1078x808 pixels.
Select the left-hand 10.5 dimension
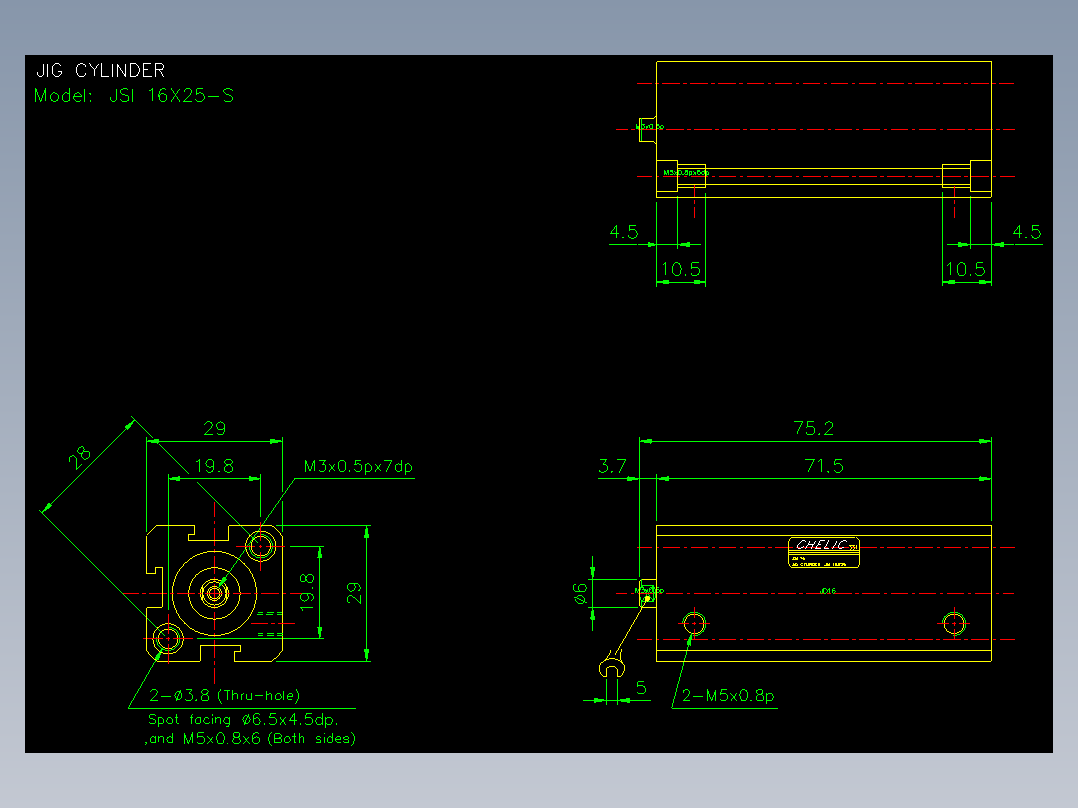(x=681, y=269)
